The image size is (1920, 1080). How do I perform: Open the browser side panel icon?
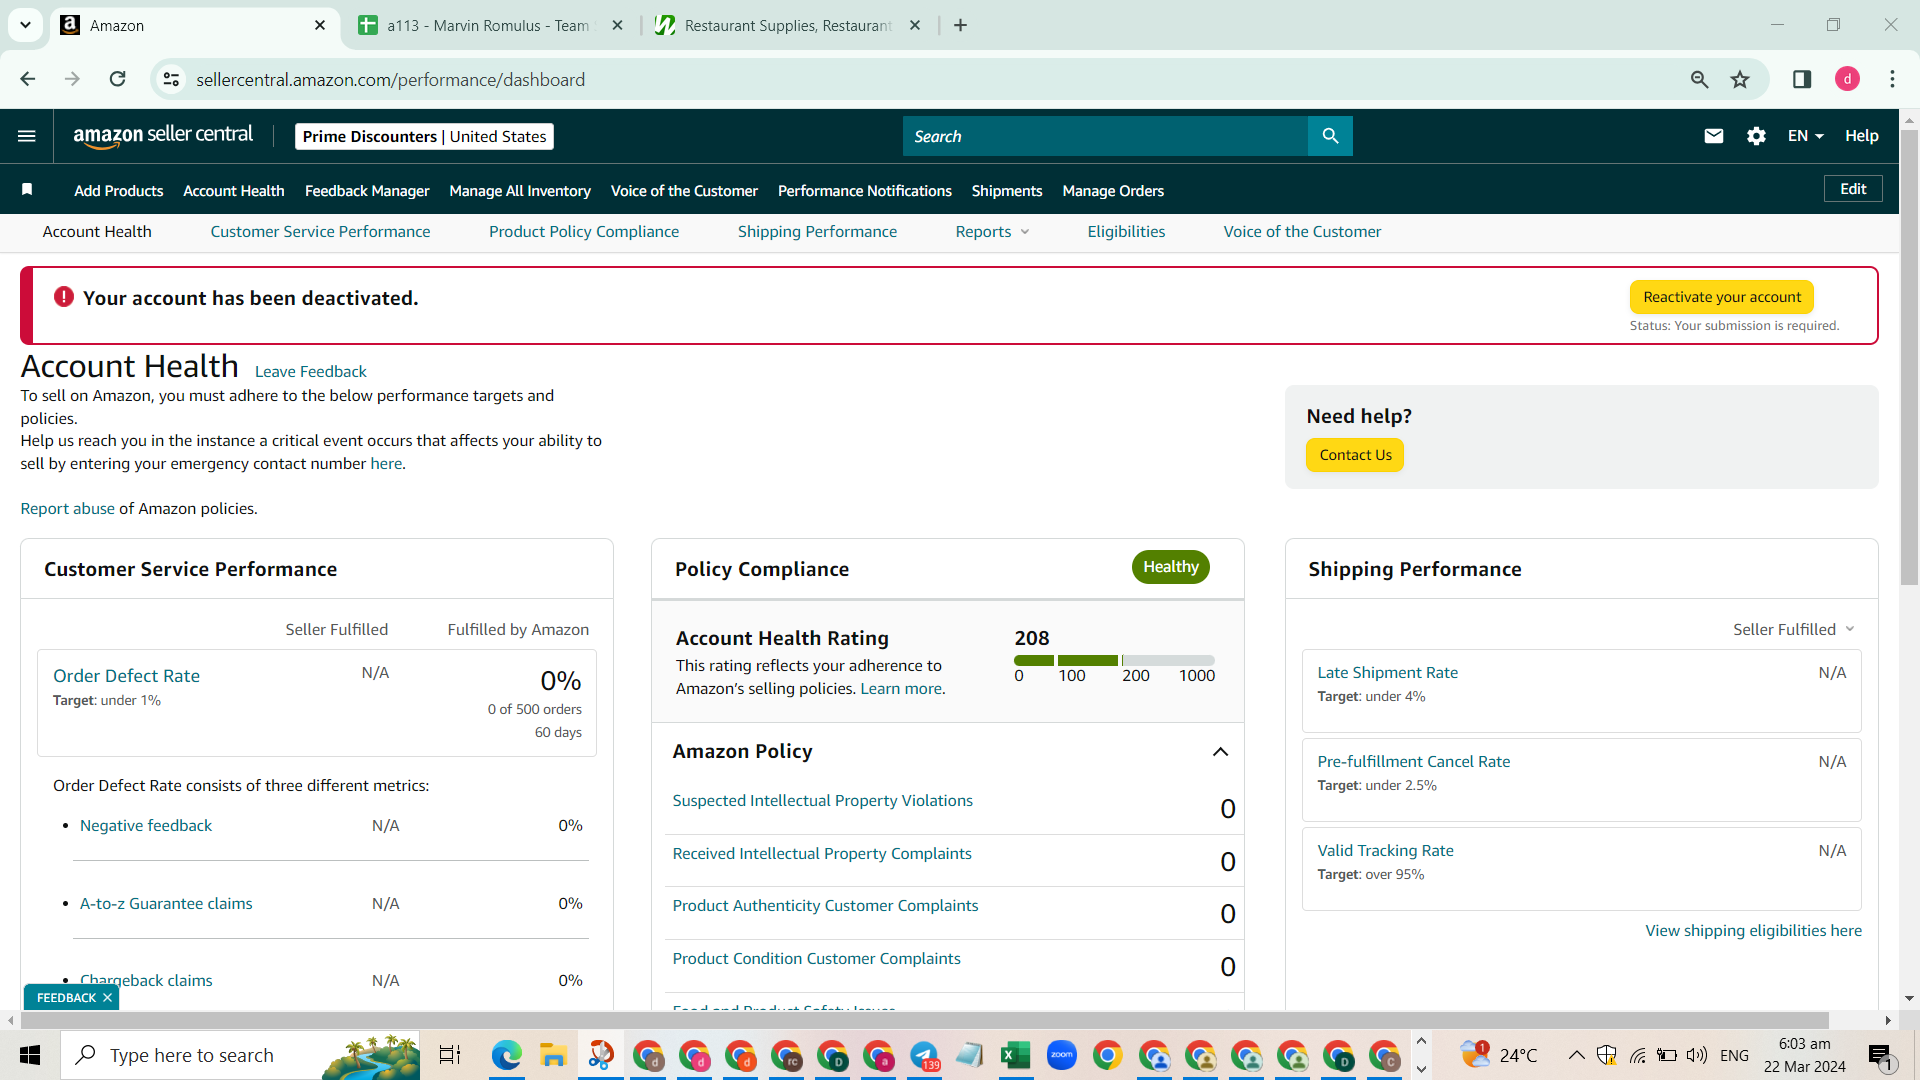[x=1802, y=79]
